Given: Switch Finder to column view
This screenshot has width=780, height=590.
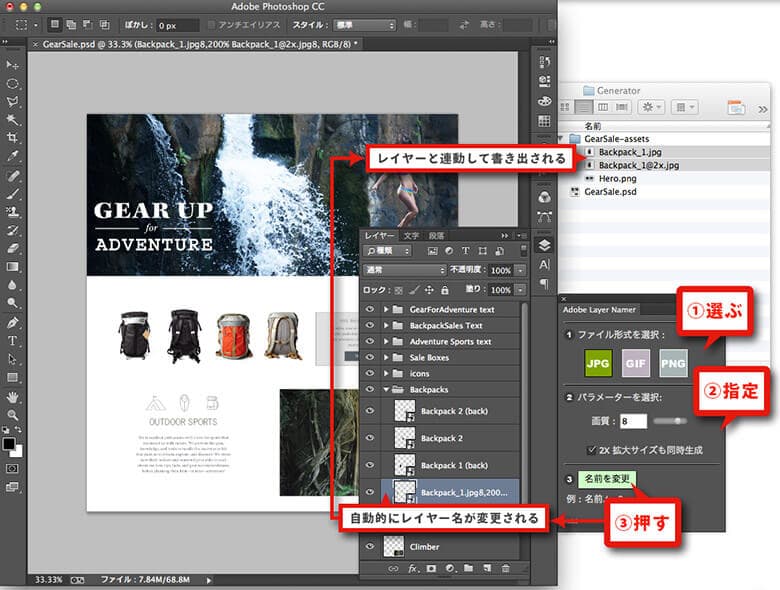Looking at the screenshot, I should (x=603, y=107).
